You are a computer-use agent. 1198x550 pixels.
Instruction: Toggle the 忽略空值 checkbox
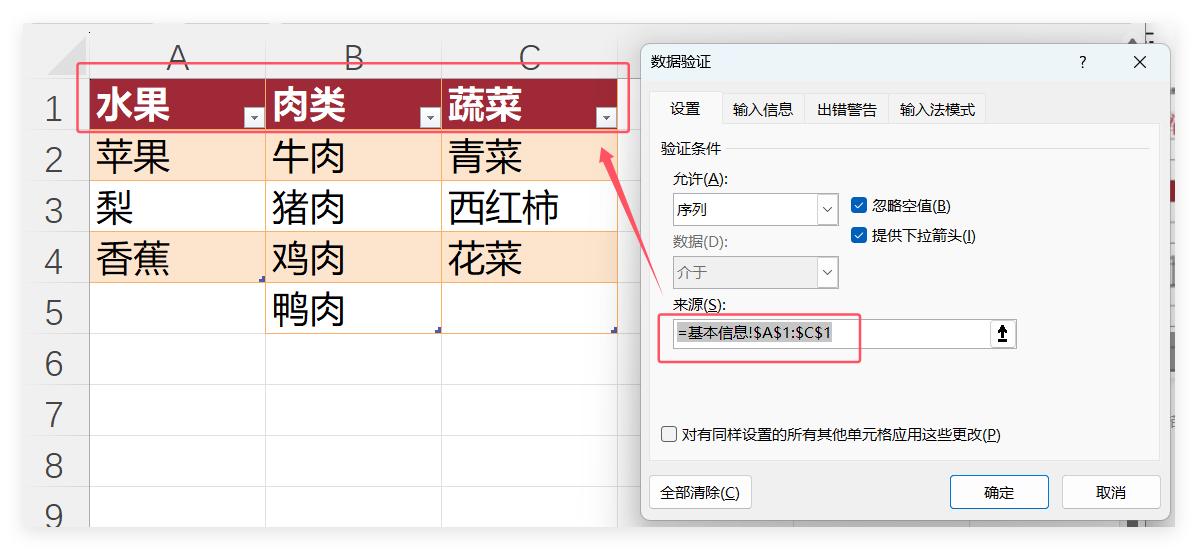pyautogui.click(x=859, y=205)
